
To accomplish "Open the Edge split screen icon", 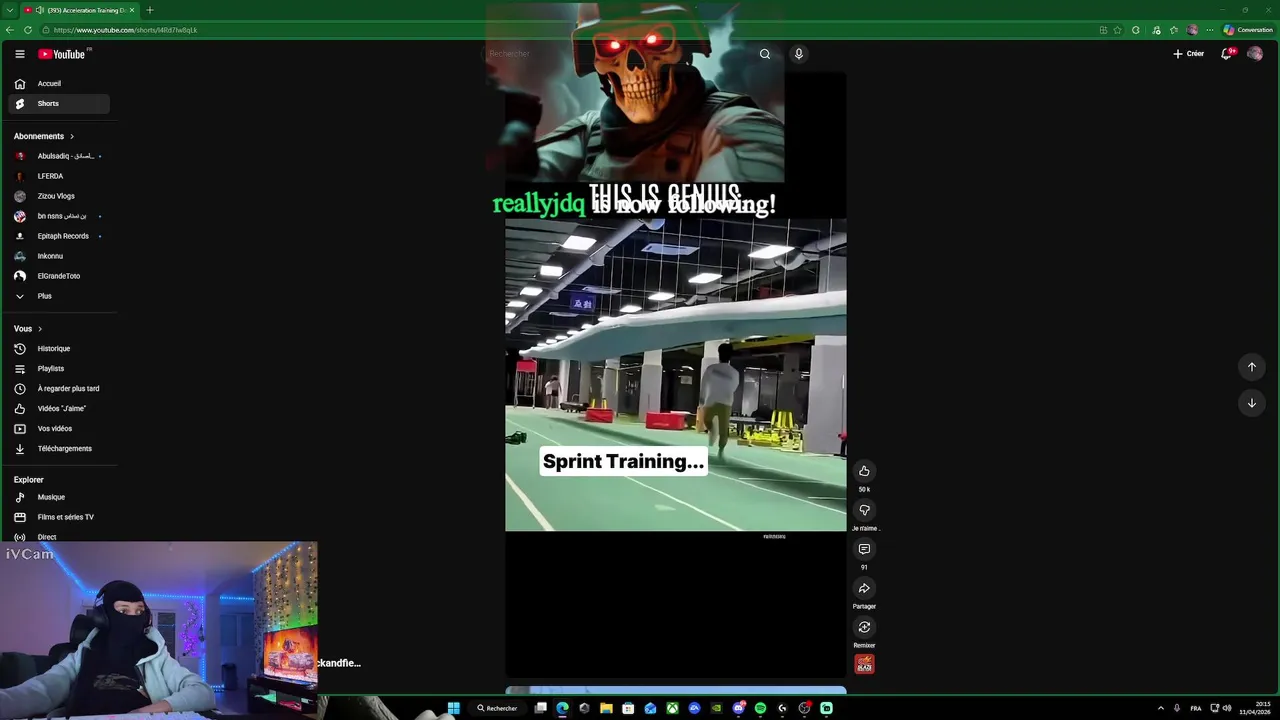I will tap(1103, 30).
